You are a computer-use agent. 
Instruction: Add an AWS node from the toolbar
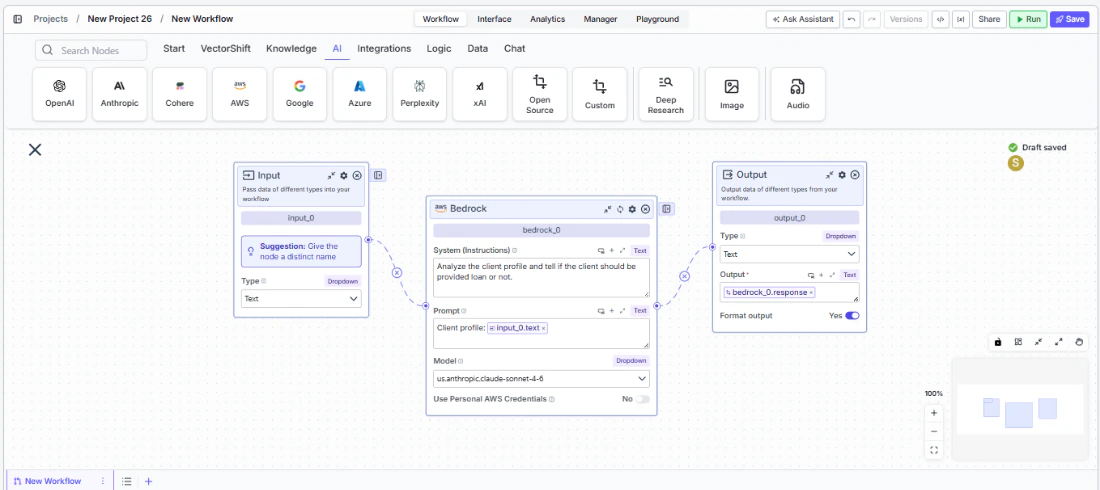240,94
